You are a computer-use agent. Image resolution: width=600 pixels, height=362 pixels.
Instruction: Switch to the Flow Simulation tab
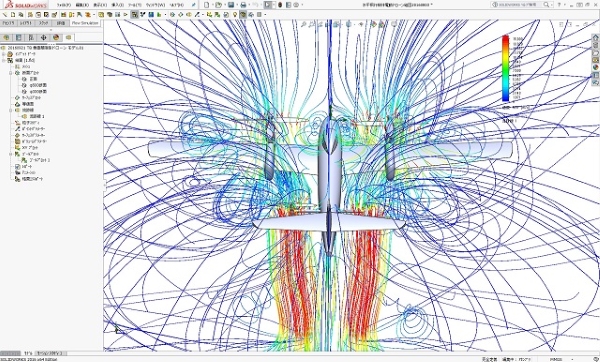85,23
